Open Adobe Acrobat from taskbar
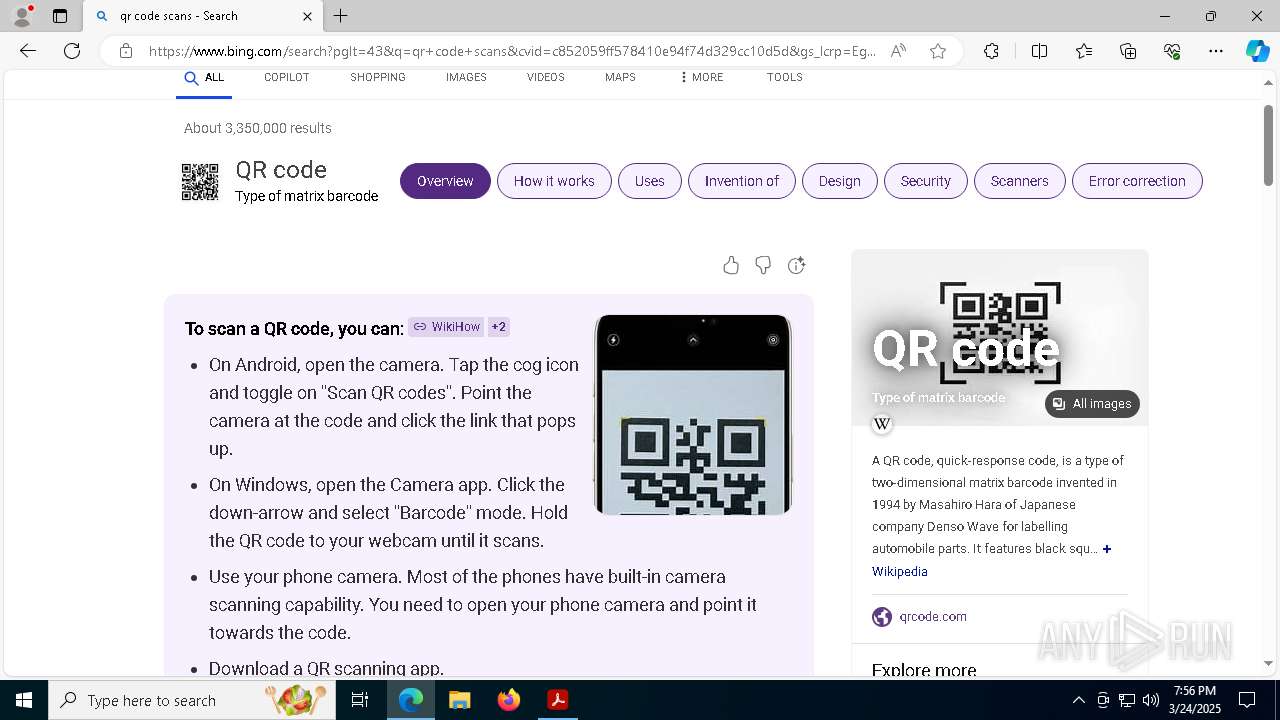The width and height of the screenshot is (1280, 720). coord(558,700)
